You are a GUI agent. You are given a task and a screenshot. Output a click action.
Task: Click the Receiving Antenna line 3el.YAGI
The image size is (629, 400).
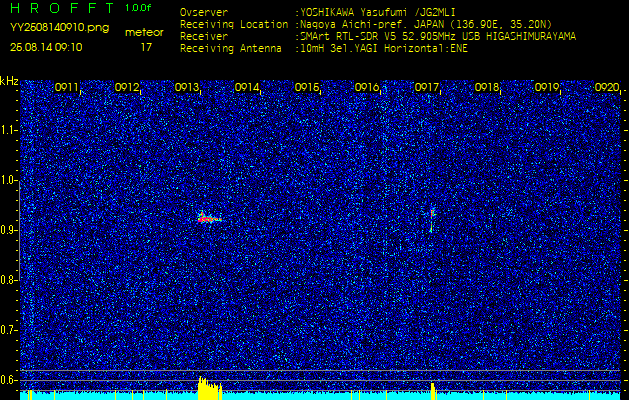click(324, 49)
